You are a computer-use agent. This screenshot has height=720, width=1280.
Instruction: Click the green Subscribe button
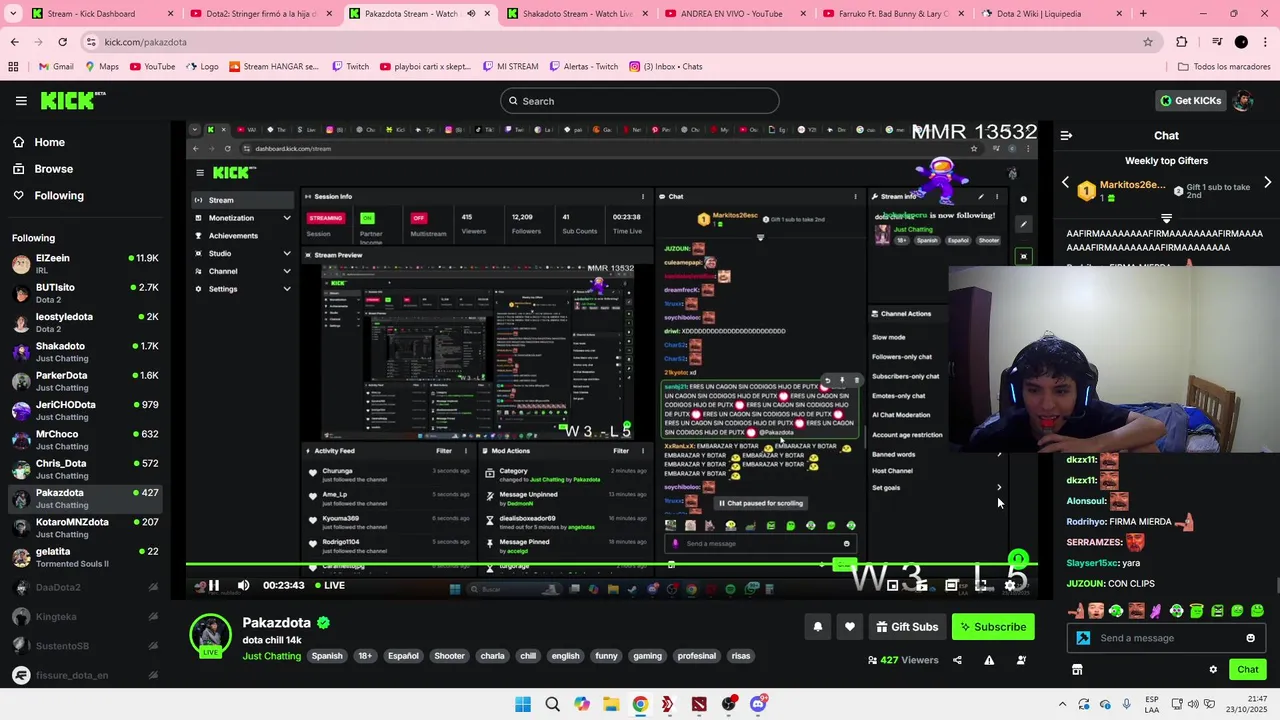993,627
